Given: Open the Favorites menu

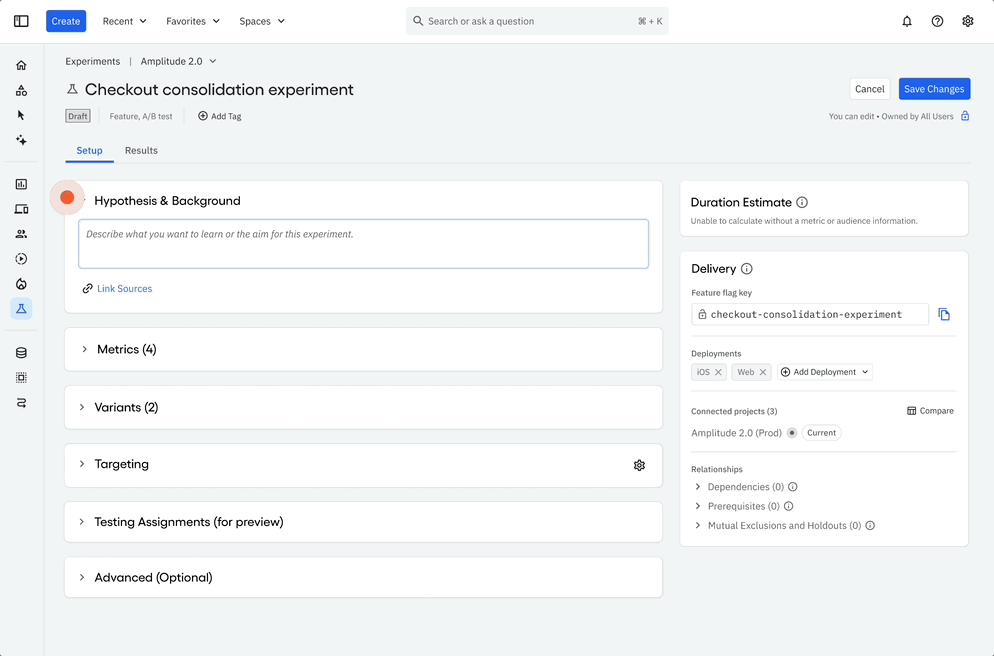Looking at the screenshot, I should pyautogui.click(x=193, y=21).
